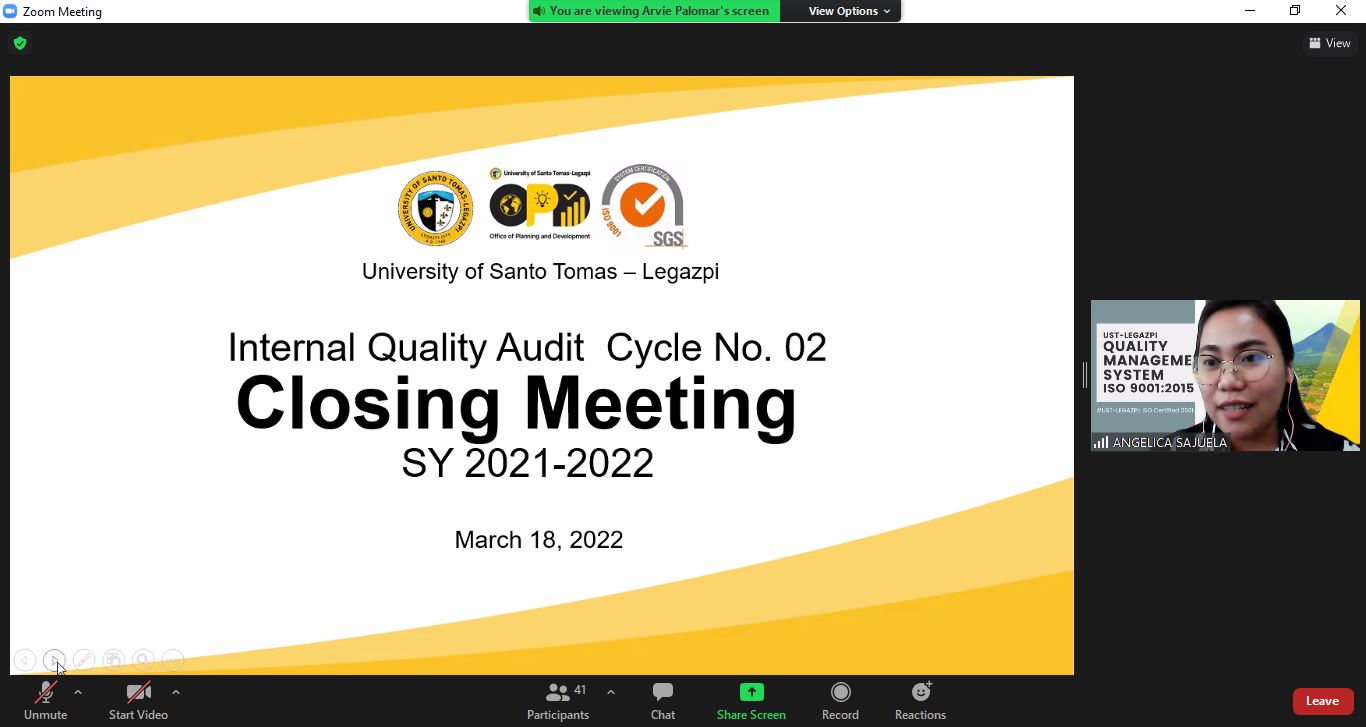Click the divider handle beside video panel
Screen dimensions: 1366x727
(x=1084, y=375)
